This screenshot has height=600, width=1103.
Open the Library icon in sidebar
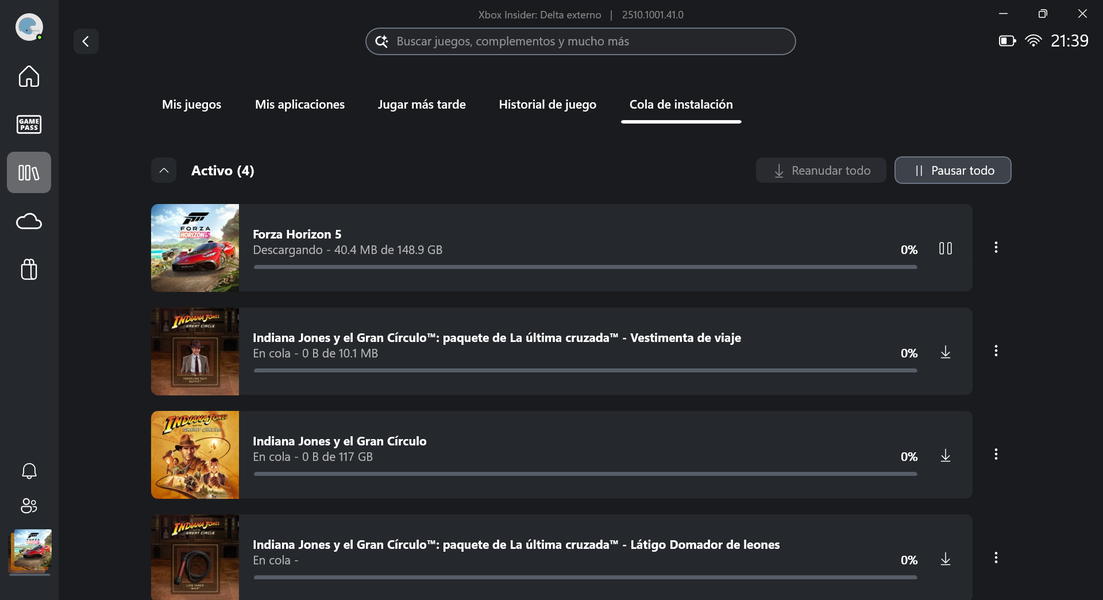coord(29,173)
